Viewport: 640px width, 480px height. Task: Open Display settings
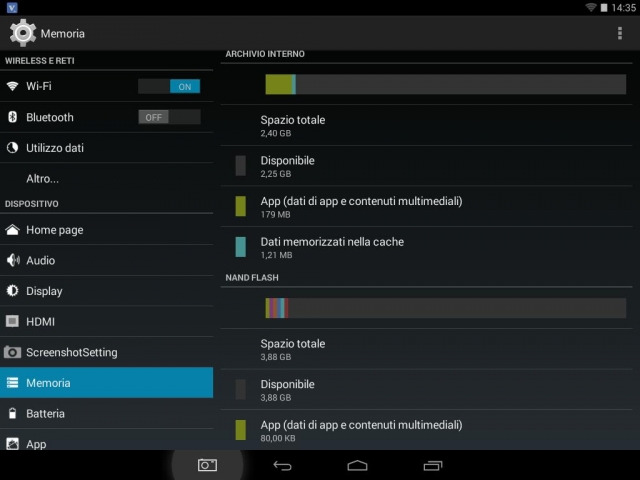coord(107,291)
